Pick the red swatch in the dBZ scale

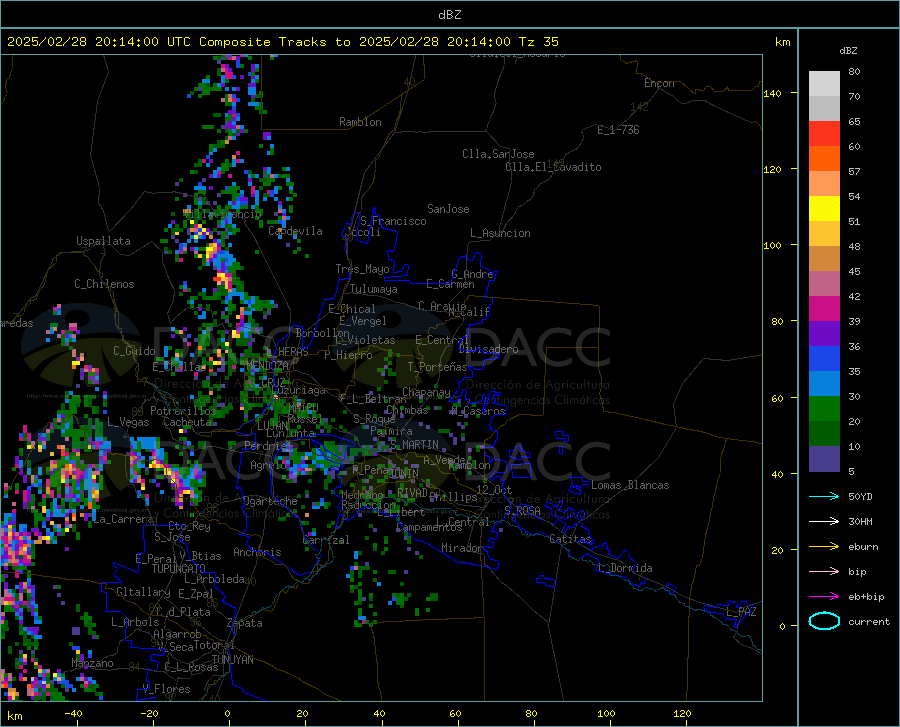(824, 134)
